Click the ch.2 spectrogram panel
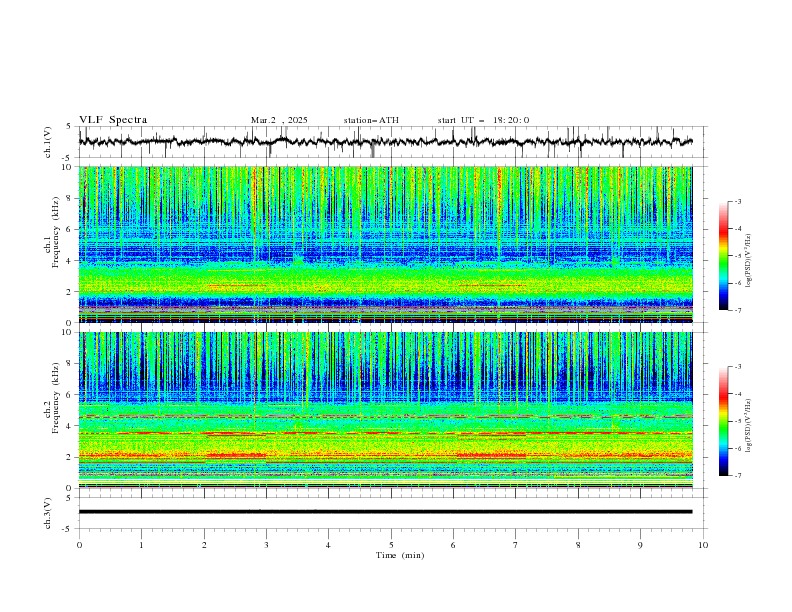Viewport: 792px width, 612px height. click(x=385, y=410)
